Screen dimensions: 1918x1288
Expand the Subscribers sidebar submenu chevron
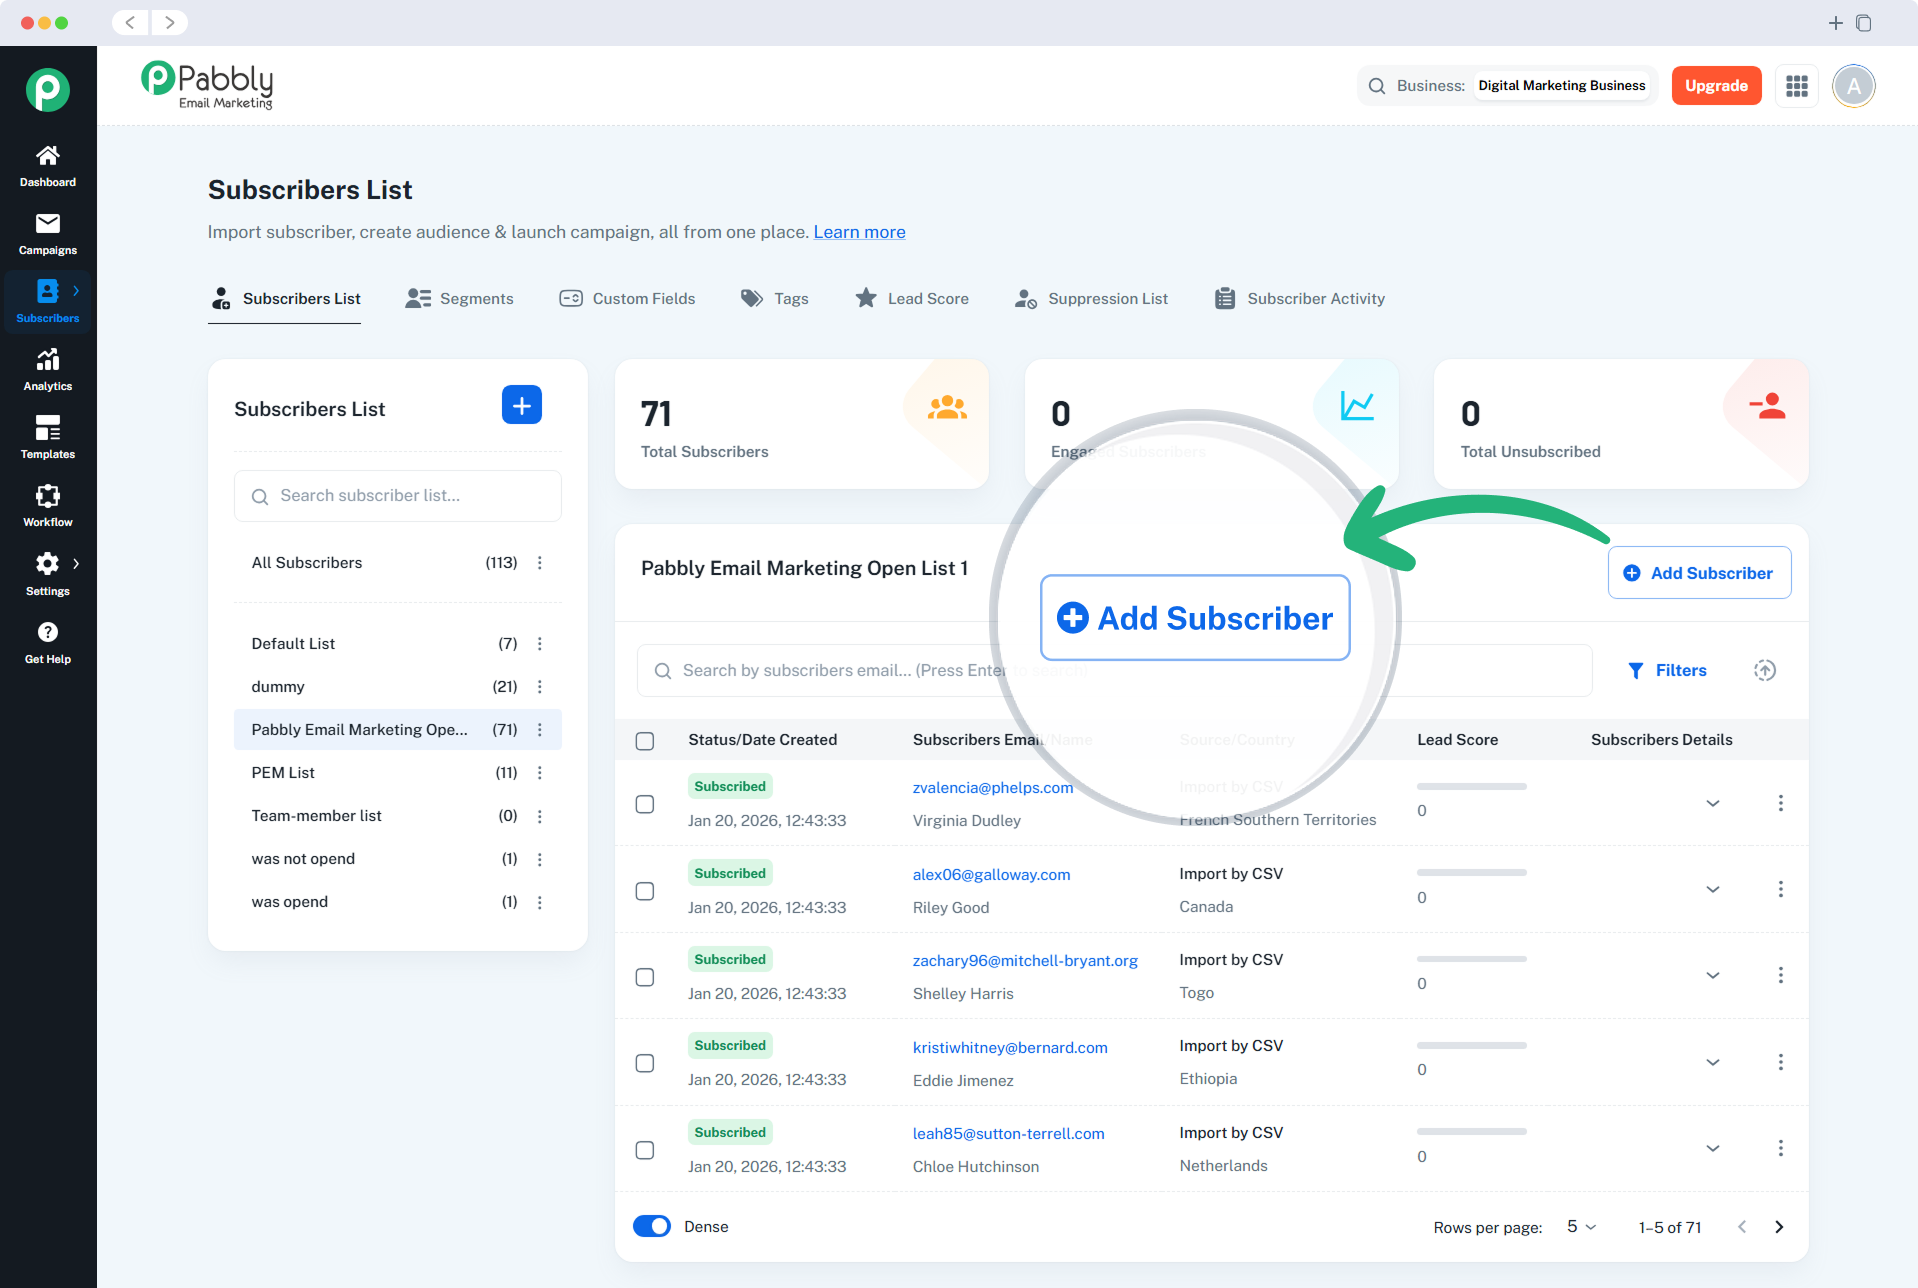[76, 291]
